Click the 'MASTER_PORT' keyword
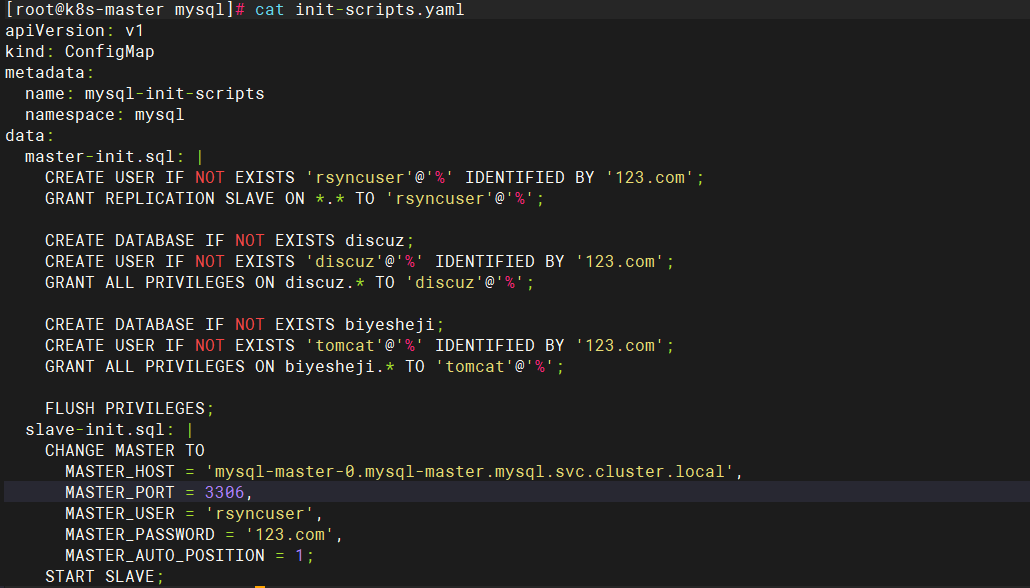 (x=120, y=493)
